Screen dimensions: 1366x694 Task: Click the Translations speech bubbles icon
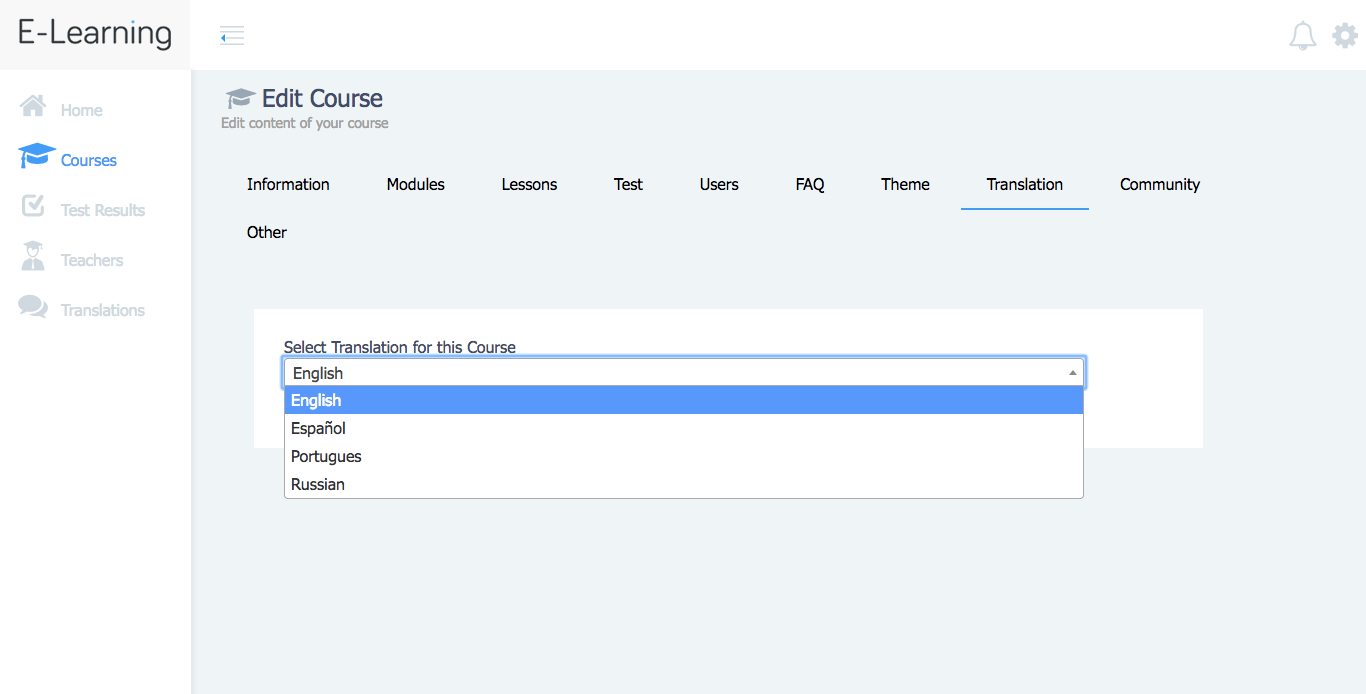point(33,307)
